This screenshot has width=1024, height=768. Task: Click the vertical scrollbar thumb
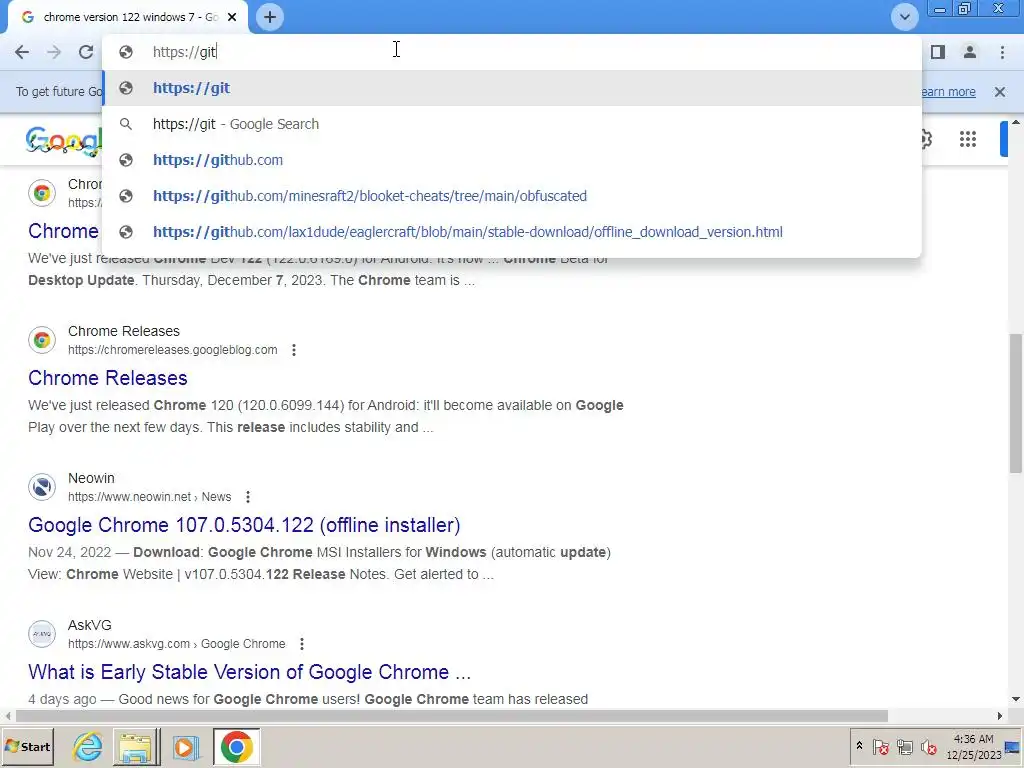tap(1016, 403)
